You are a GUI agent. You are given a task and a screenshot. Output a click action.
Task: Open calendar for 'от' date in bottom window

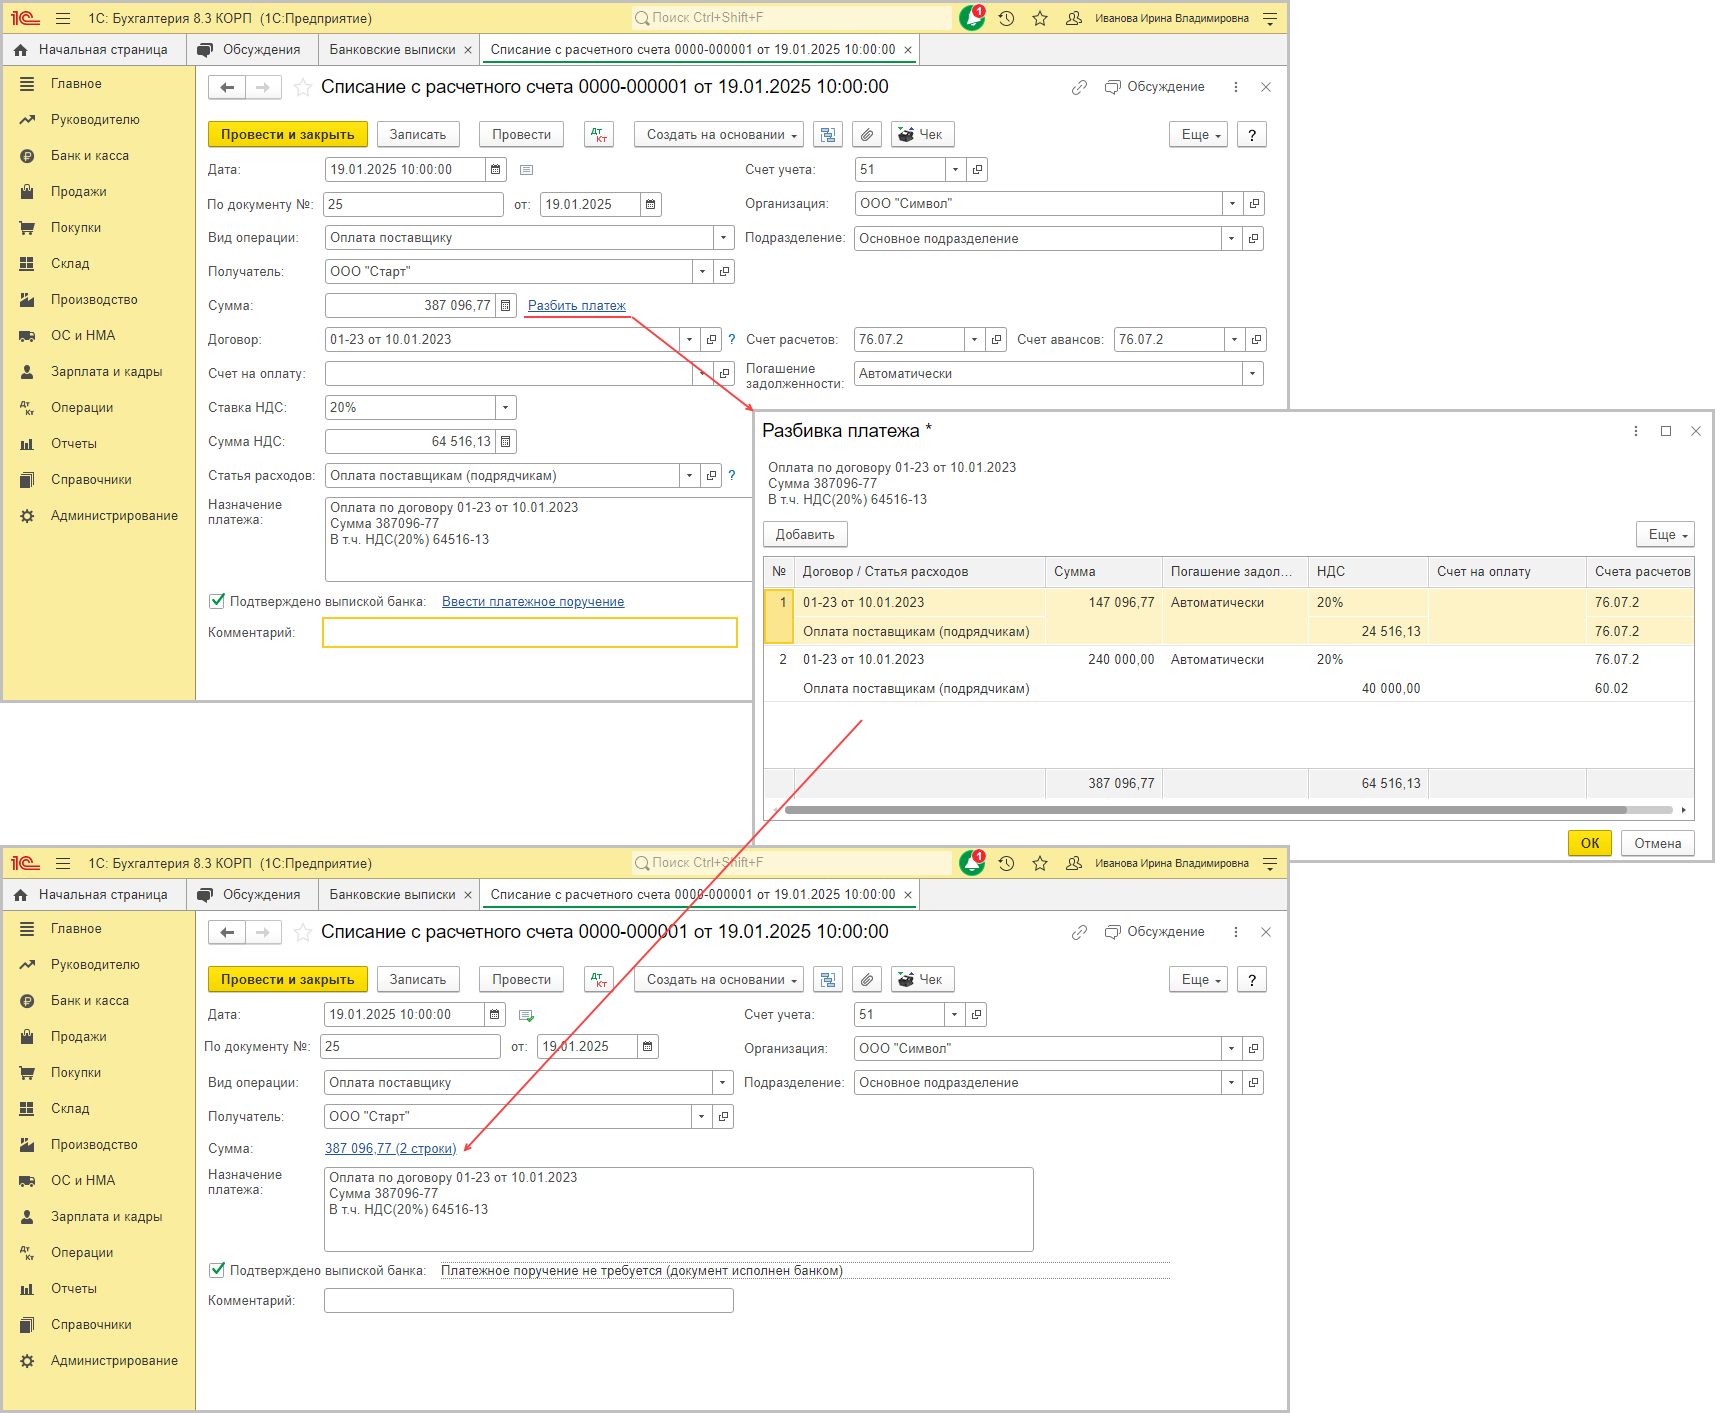(x=648, y=1047)
